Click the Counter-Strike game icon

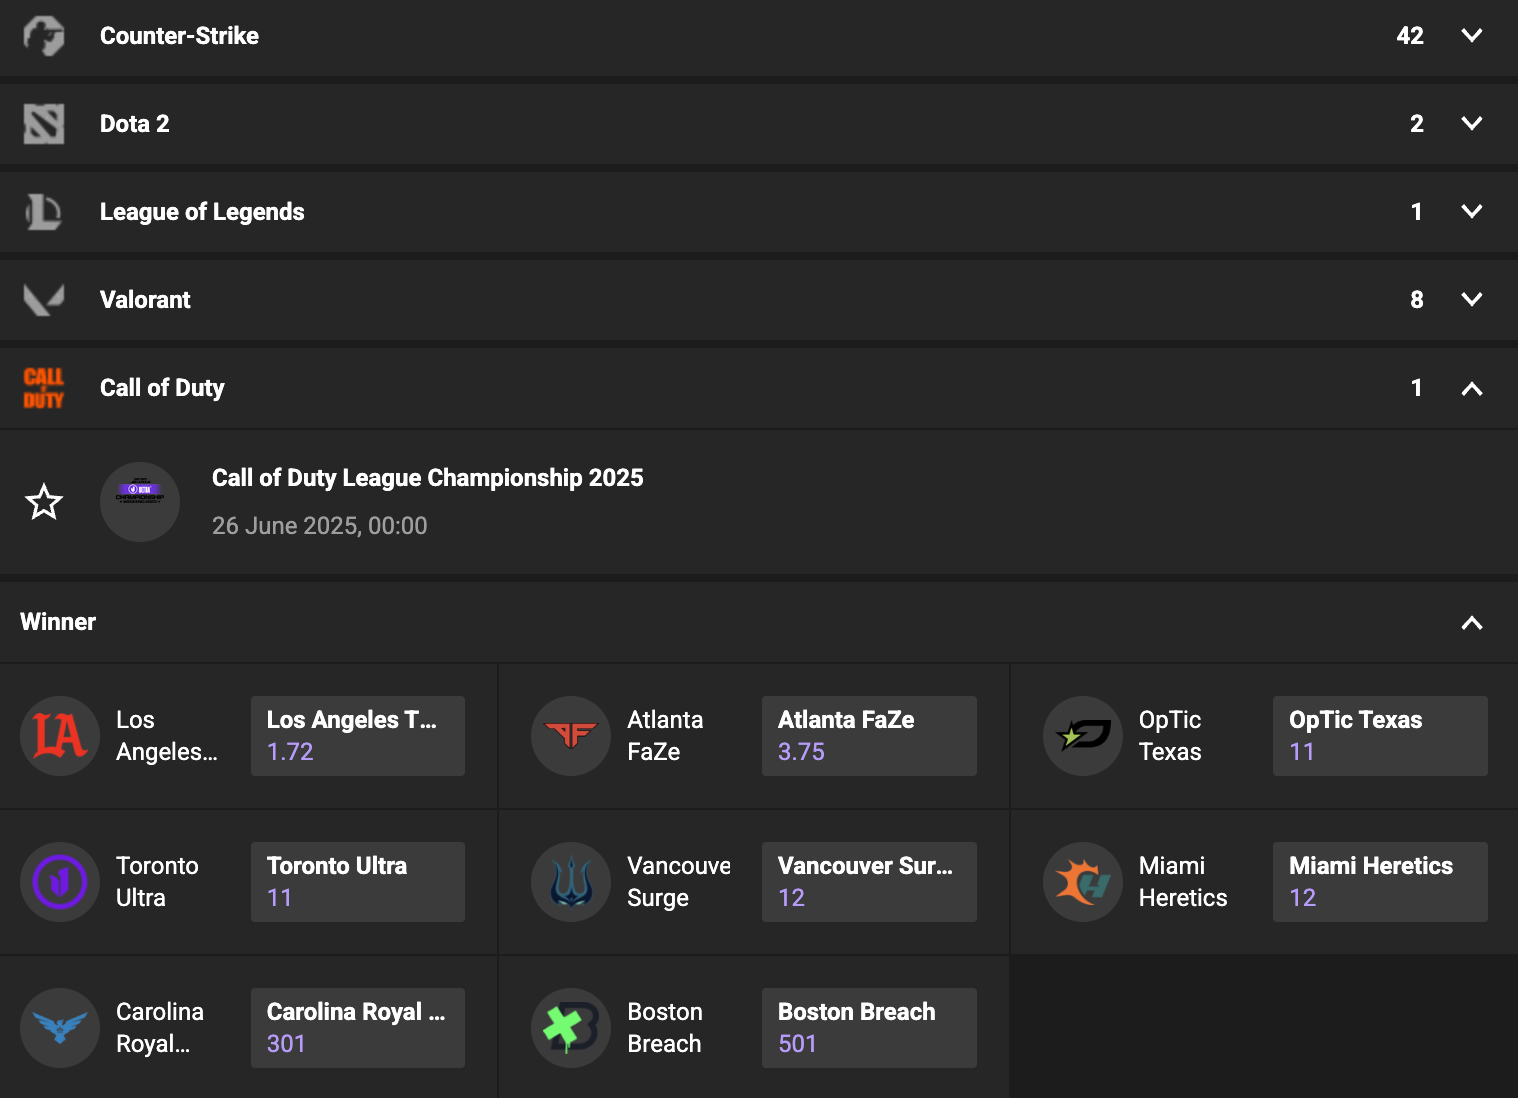44,36
